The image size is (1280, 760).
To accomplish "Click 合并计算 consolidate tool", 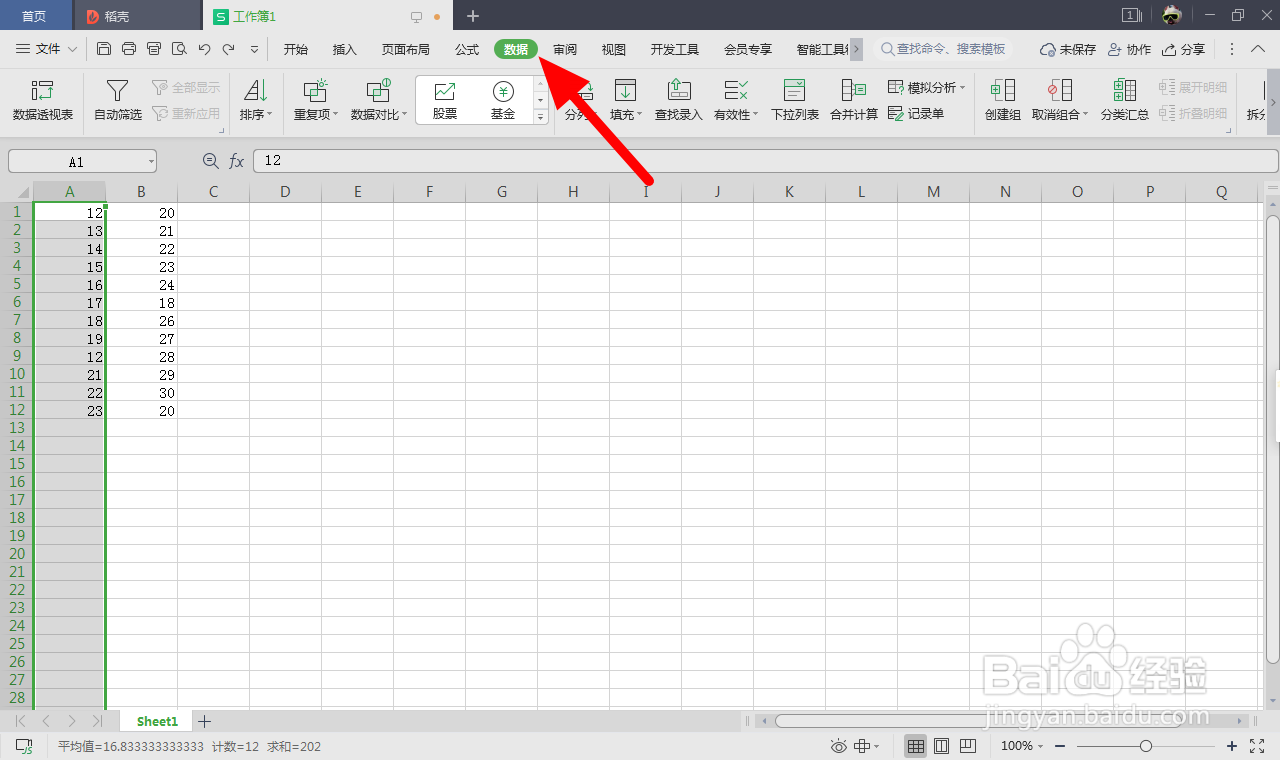I will tap(854, 100).
